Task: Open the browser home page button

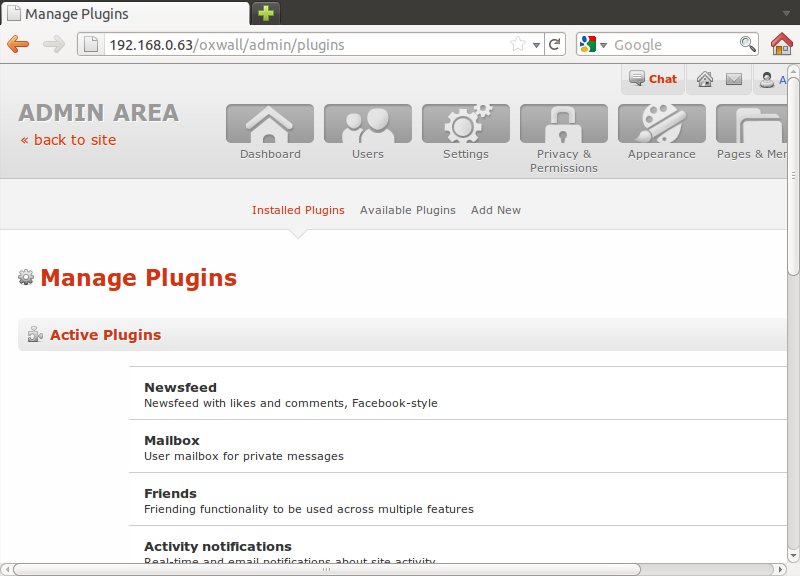Action: coord(782,44)
